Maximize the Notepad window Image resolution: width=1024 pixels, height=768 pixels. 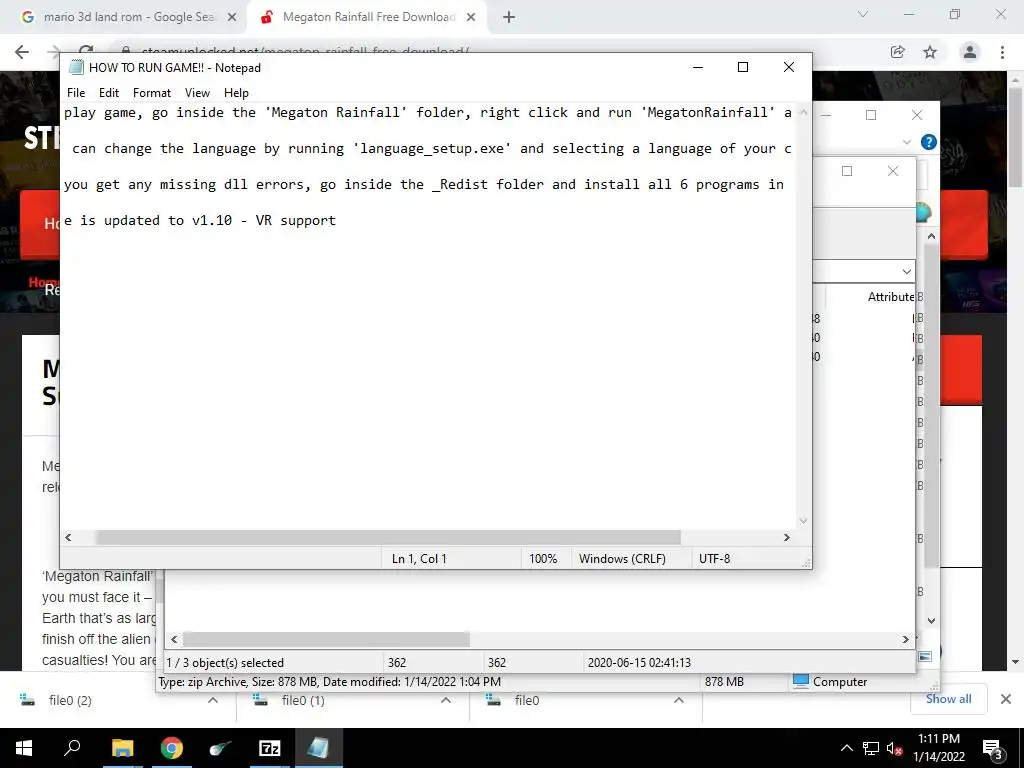743,67
